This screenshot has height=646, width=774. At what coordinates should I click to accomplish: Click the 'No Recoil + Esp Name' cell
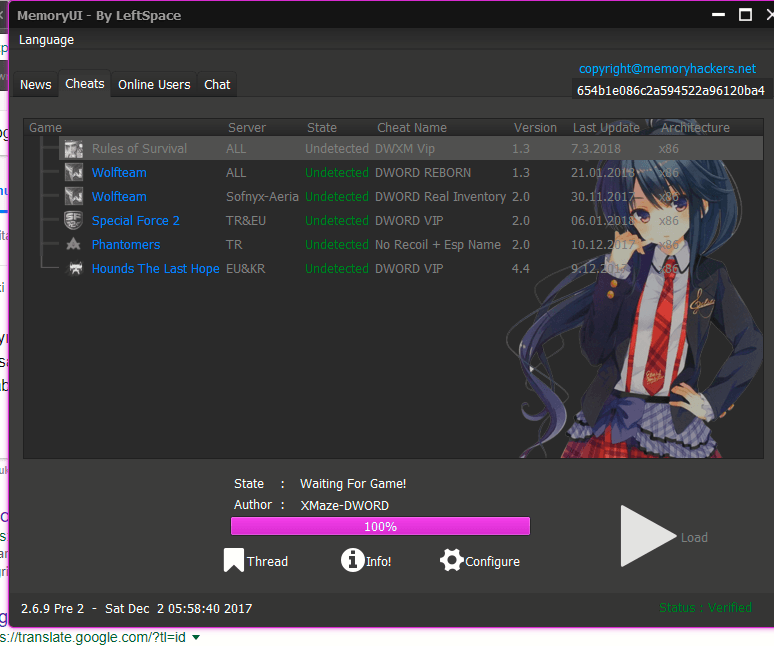coord(438,245)
